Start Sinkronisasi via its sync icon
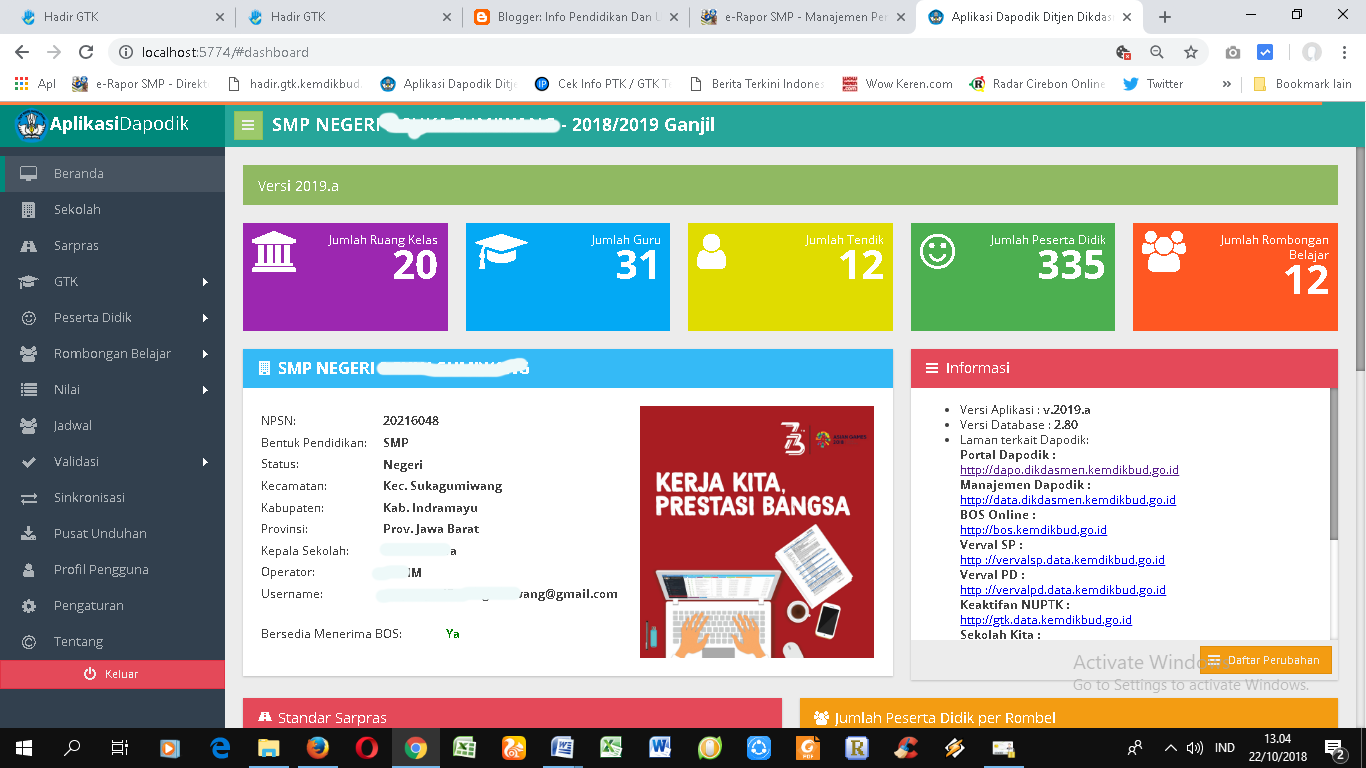The height and width of the screenshot is (768, 1366). pos(30,497)
